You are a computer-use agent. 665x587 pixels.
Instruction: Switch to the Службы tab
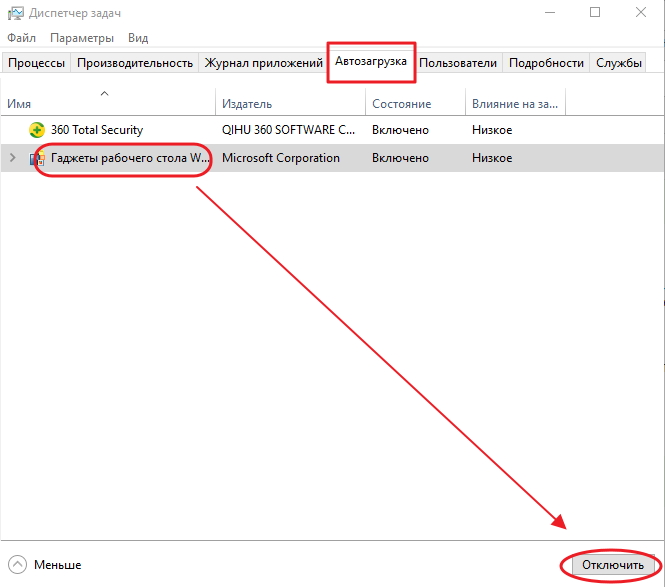coord(618,63)
